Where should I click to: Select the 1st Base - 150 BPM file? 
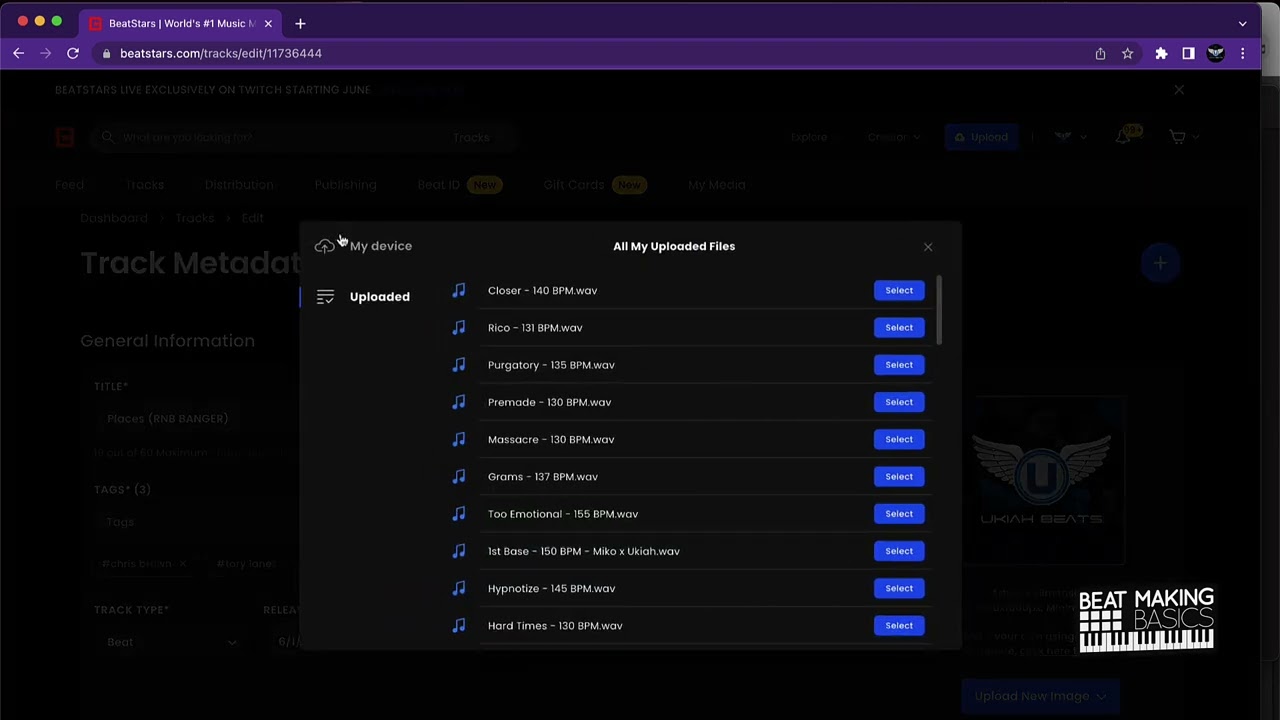(899, 551)
